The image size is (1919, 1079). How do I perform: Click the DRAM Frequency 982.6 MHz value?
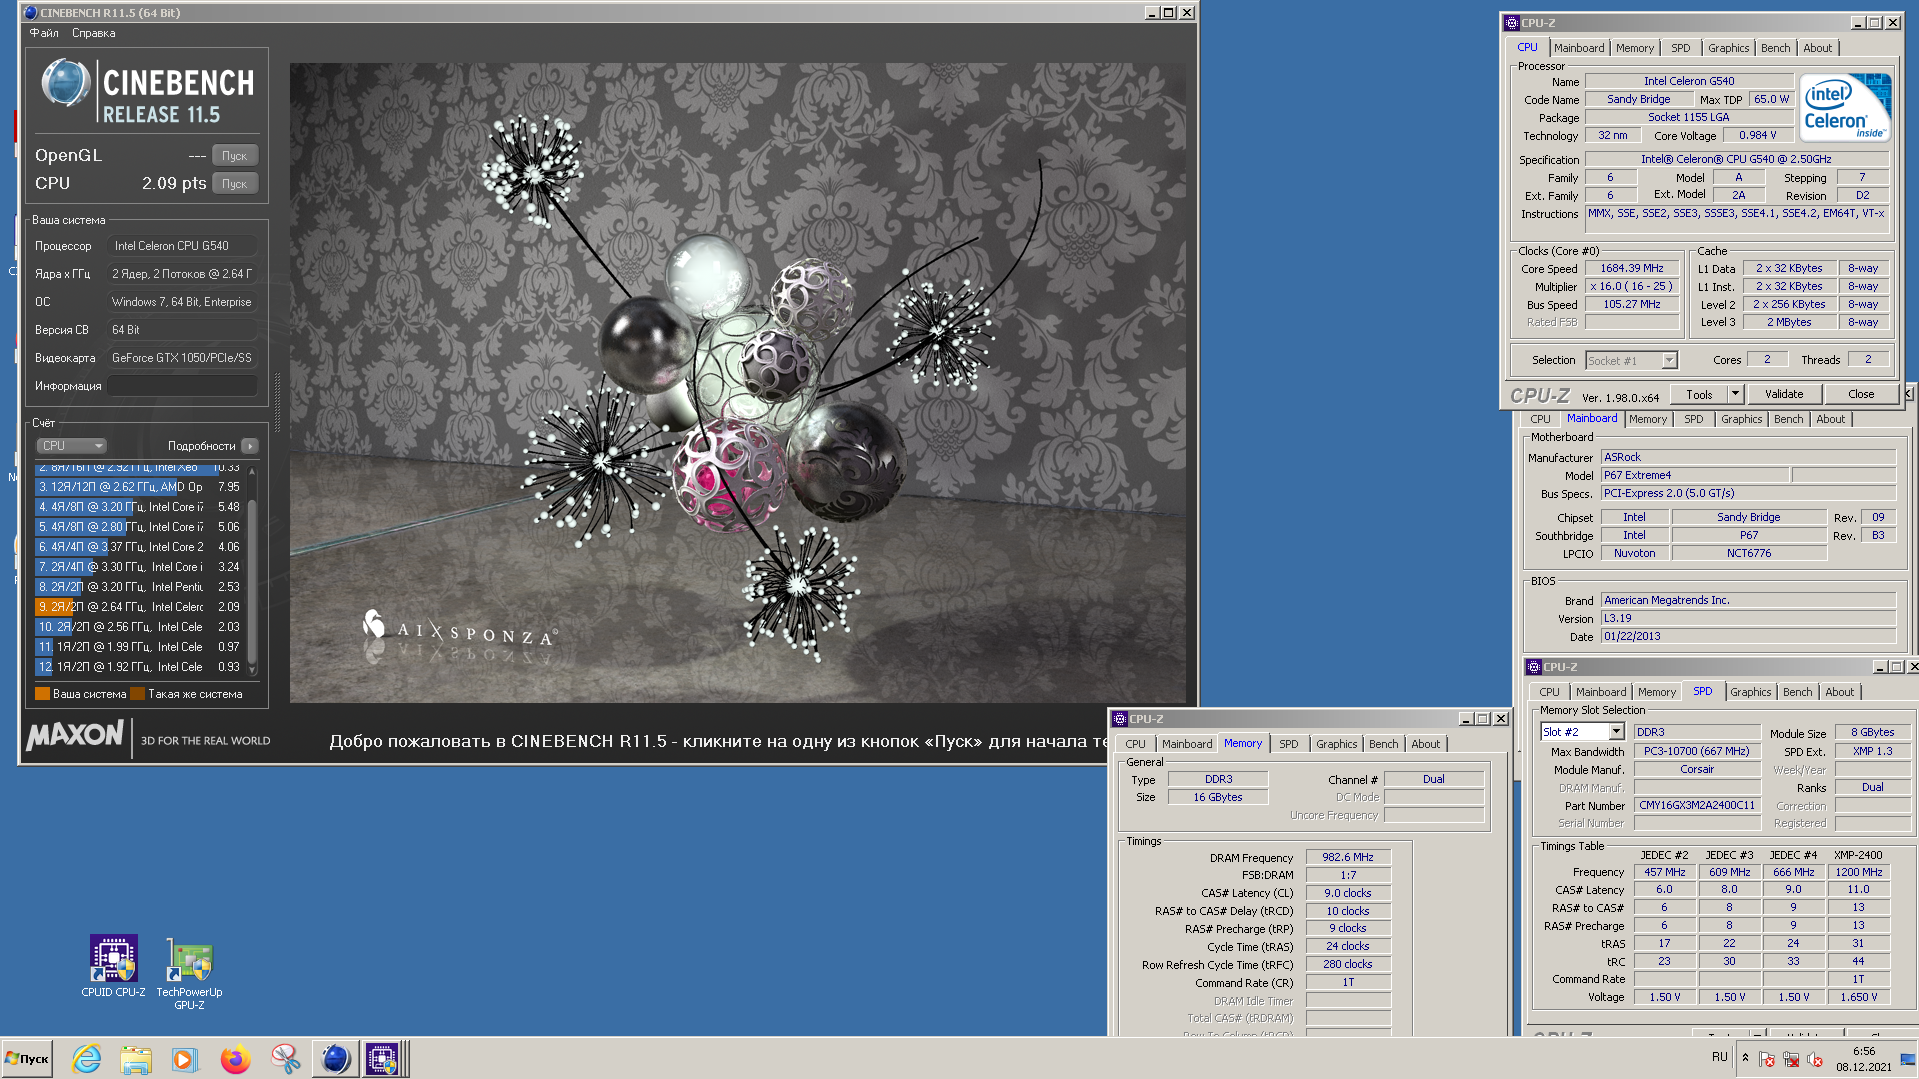click(x=1347, y=857)
